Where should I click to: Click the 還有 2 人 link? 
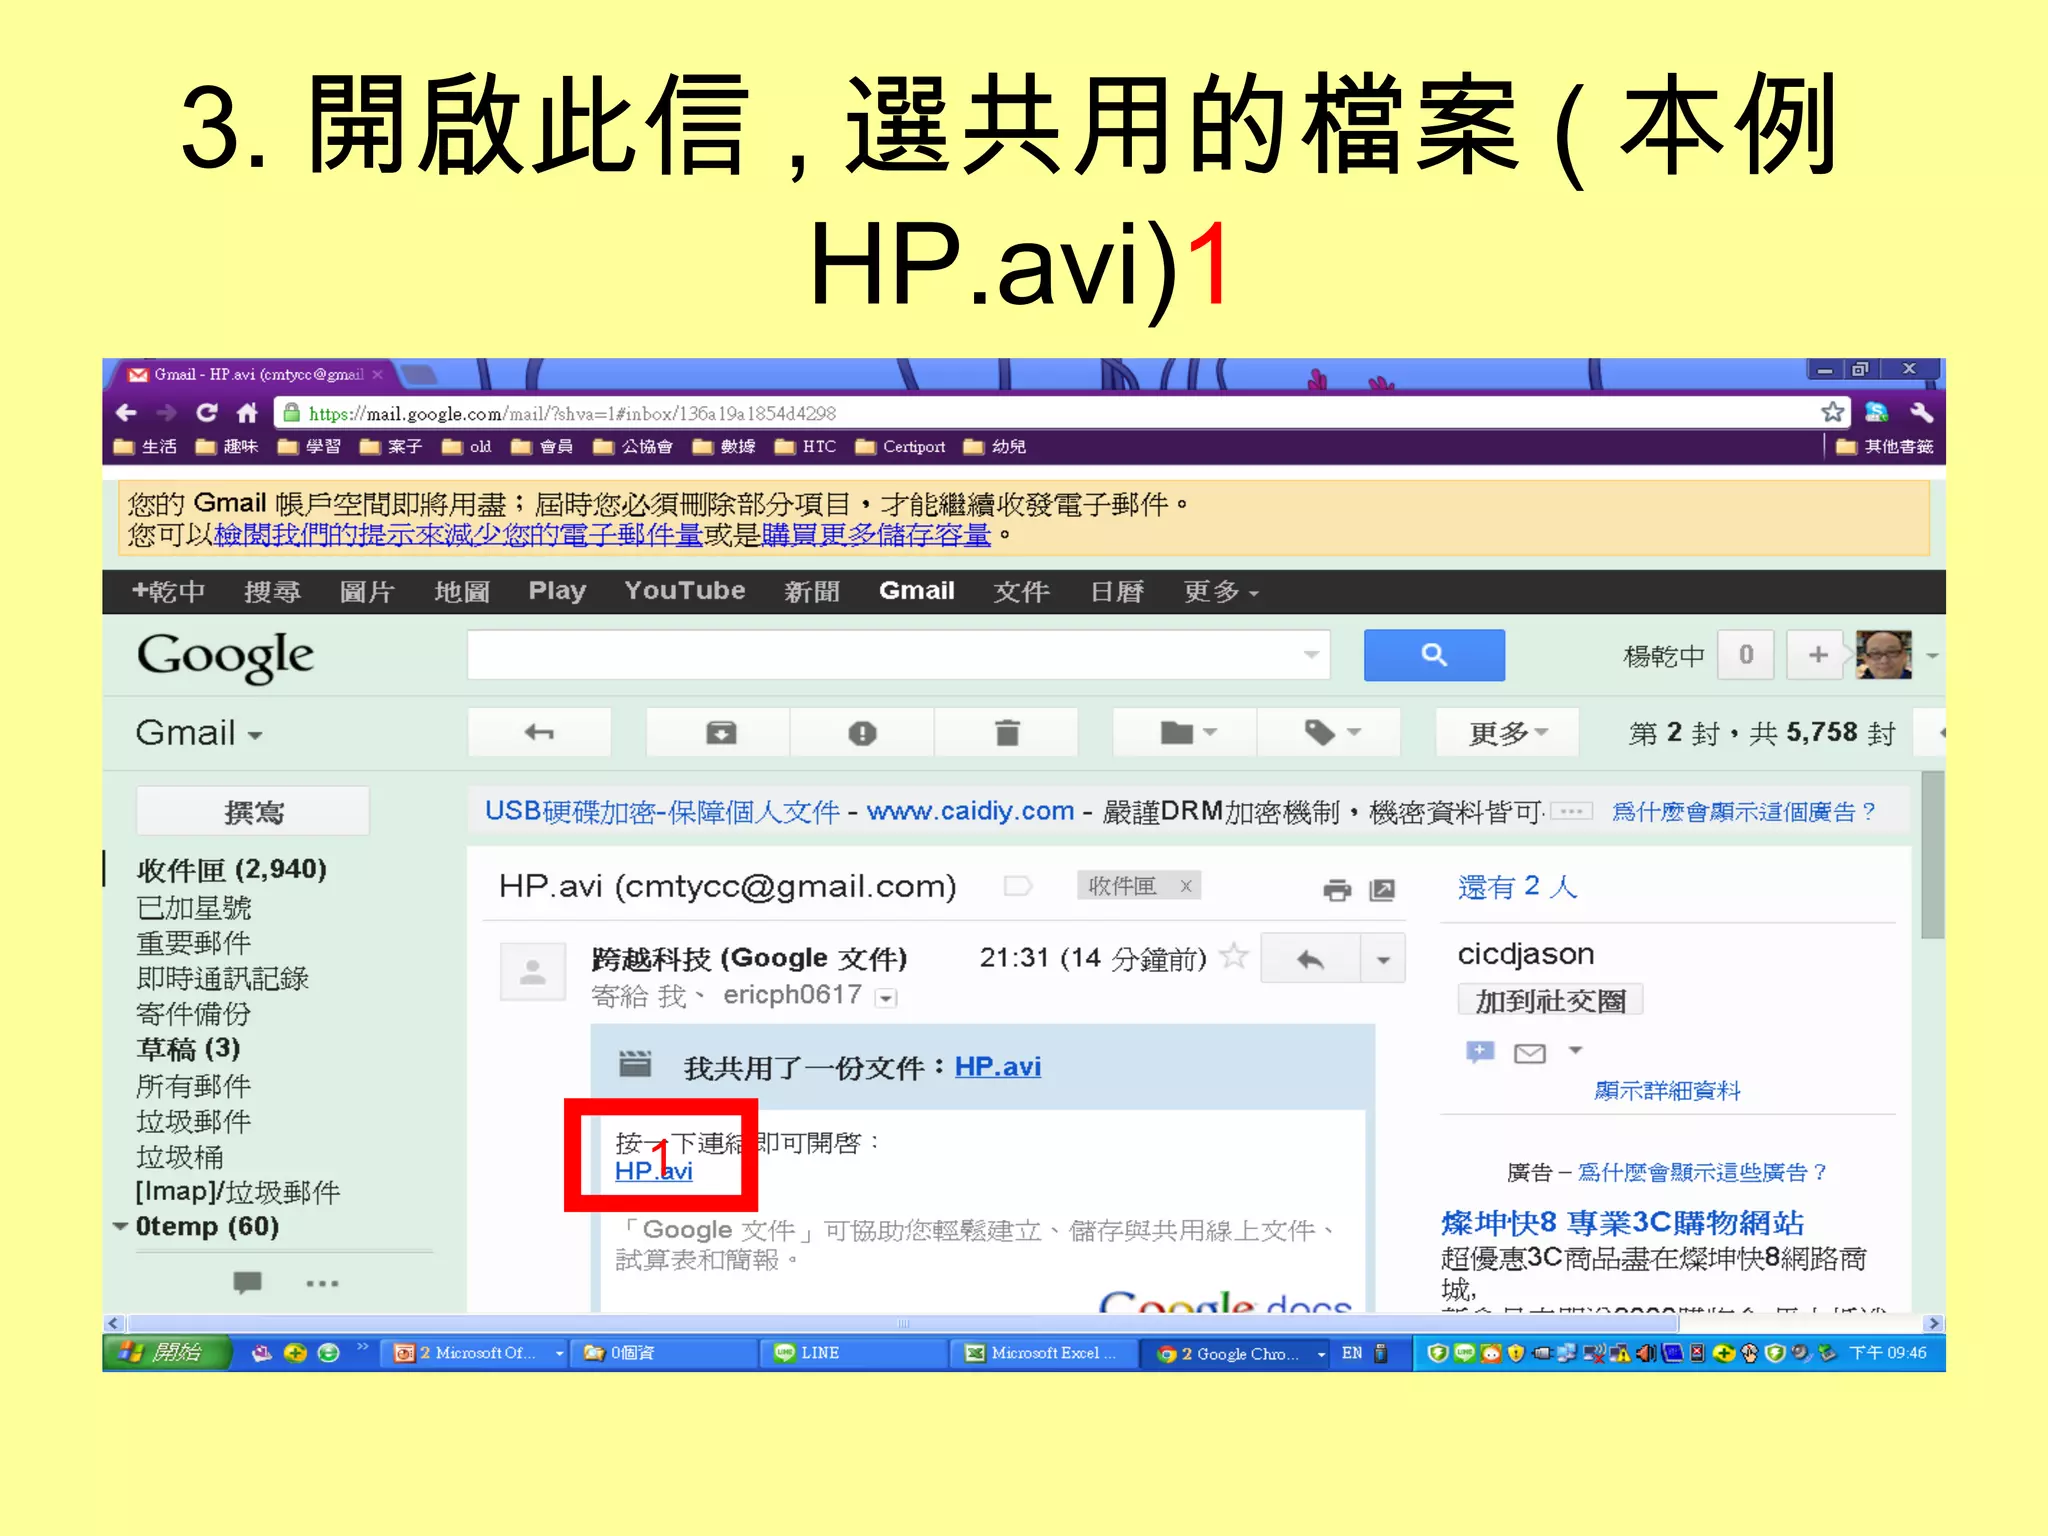point(1517,887)
